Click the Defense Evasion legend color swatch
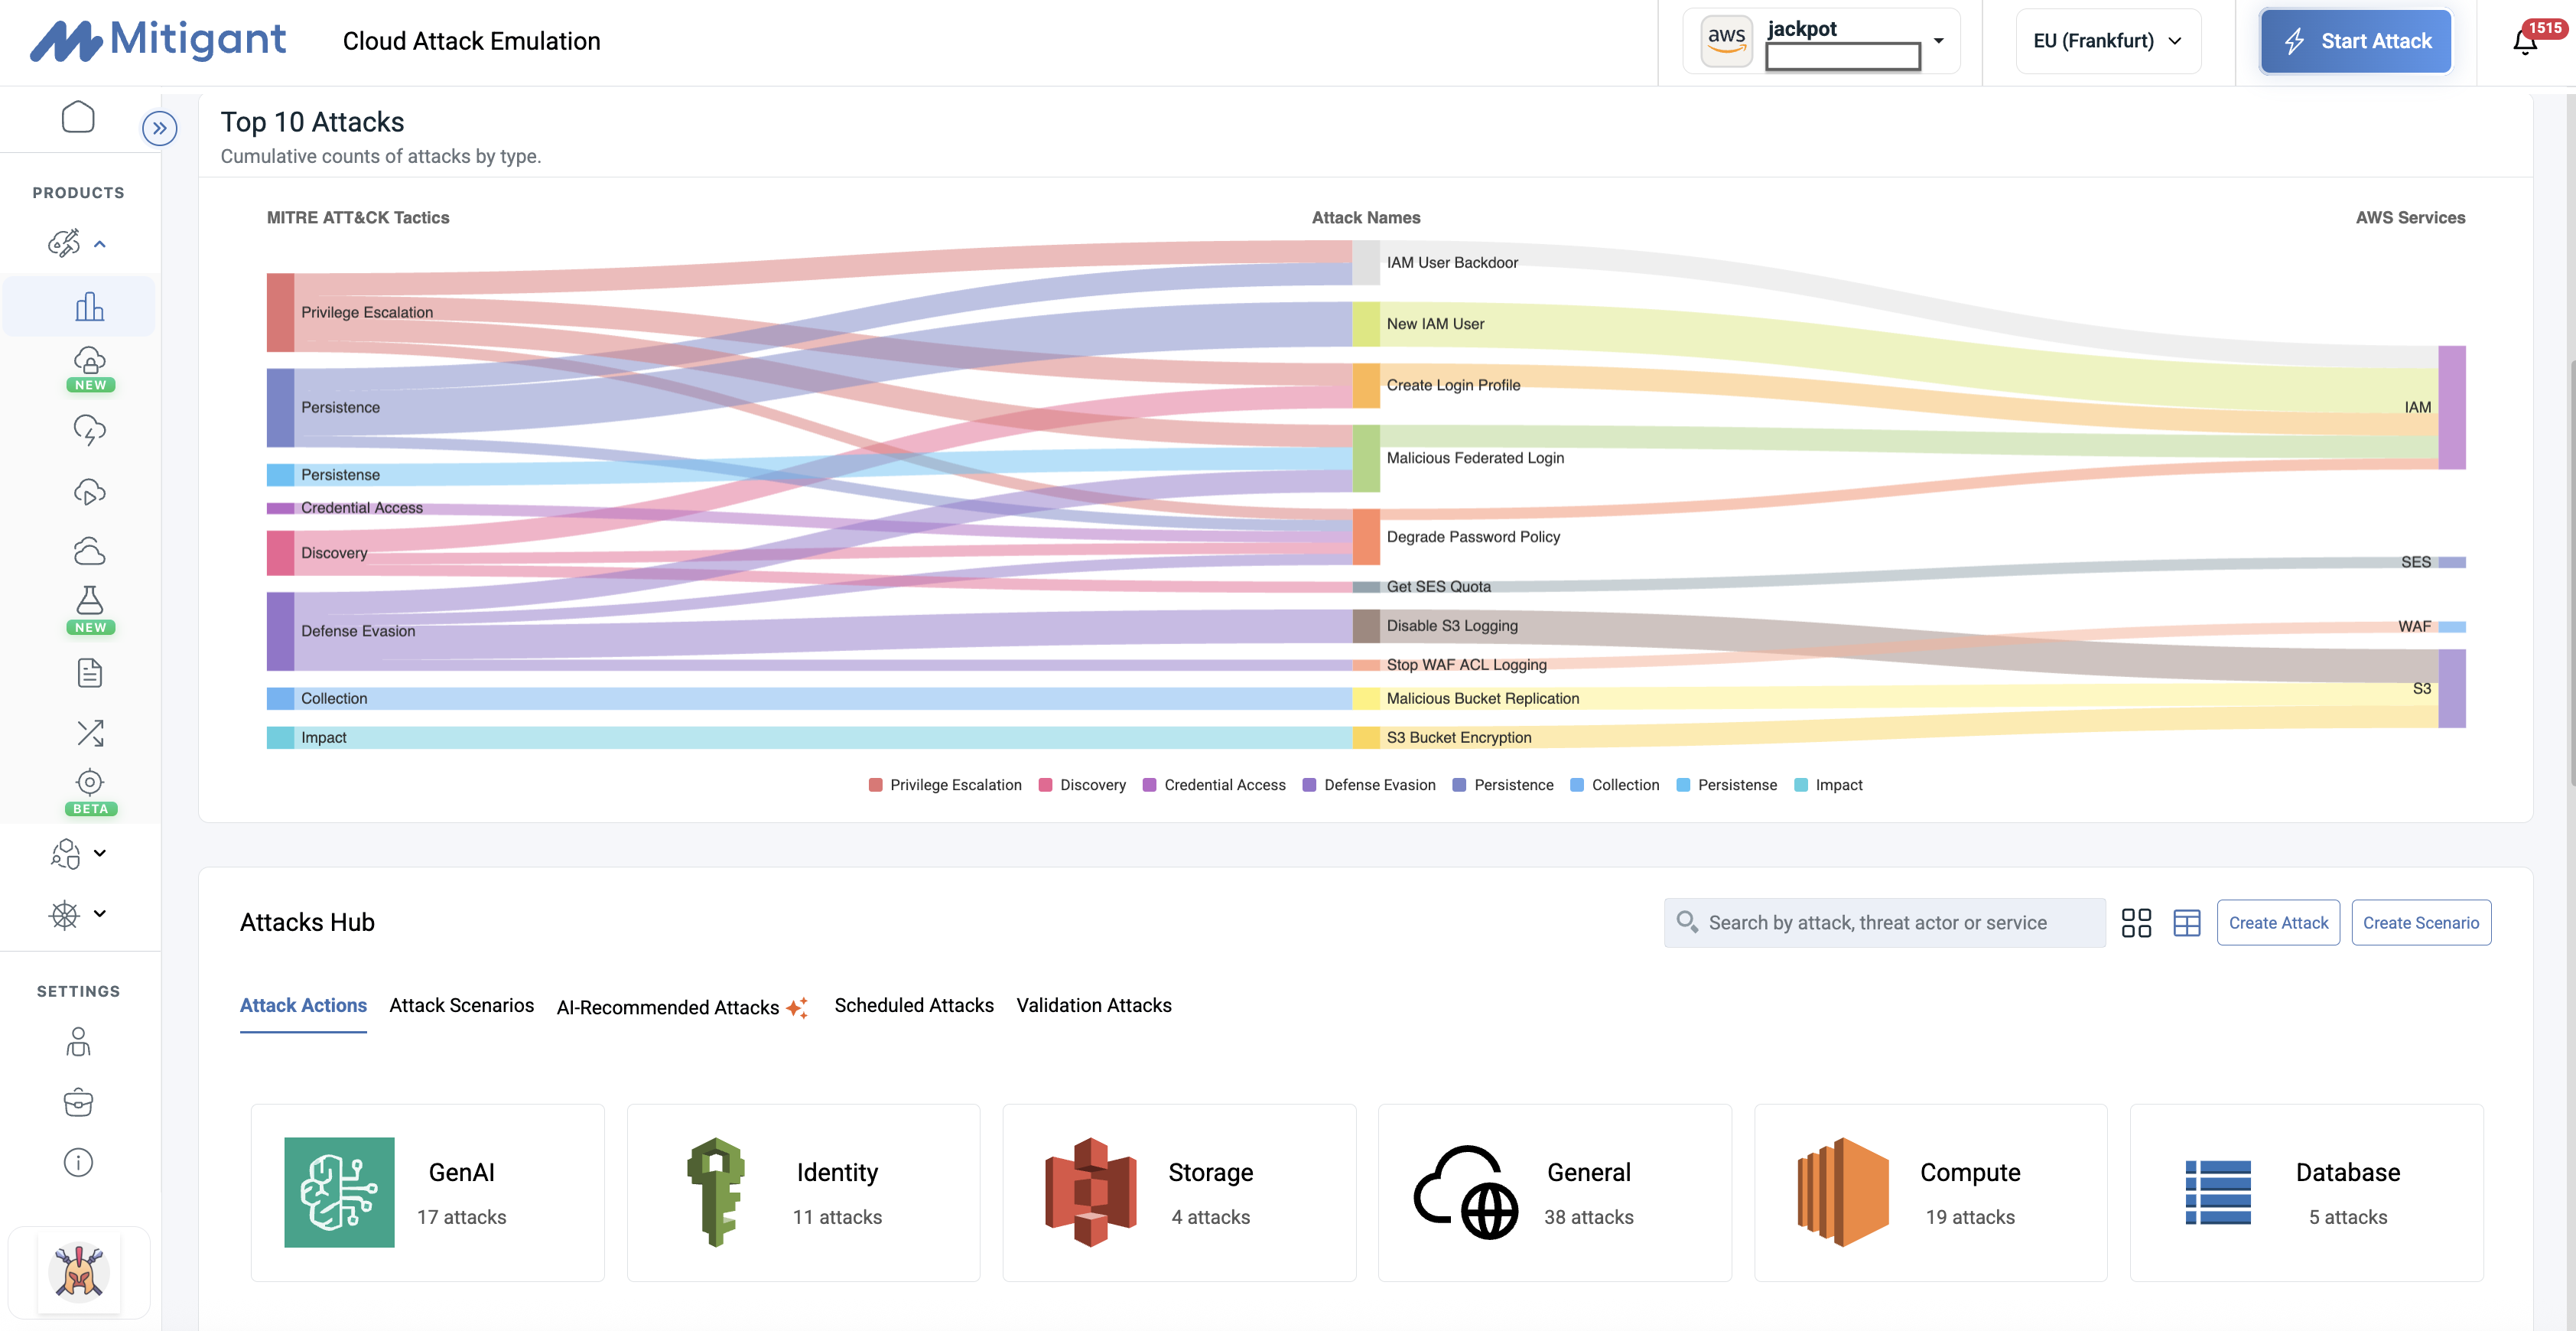The width and height of the screenshot is (2576, 1331). (x=1309, y=785)
